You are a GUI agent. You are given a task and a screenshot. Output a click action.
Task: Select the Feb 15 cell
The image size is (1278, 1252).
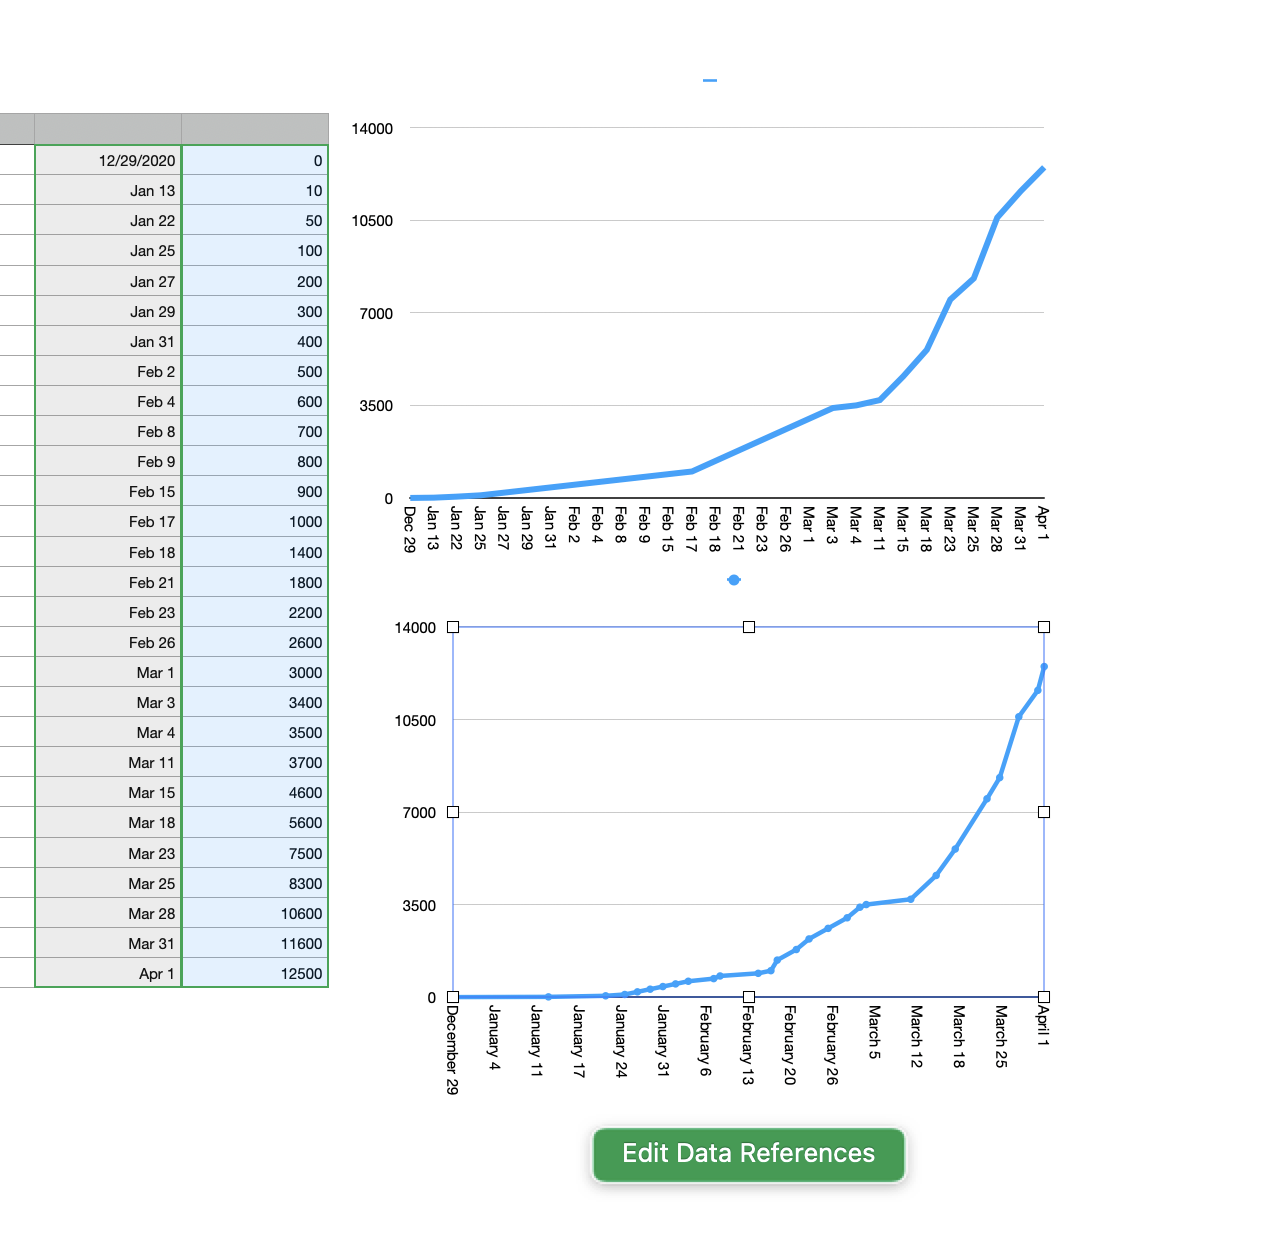[108, 491]
